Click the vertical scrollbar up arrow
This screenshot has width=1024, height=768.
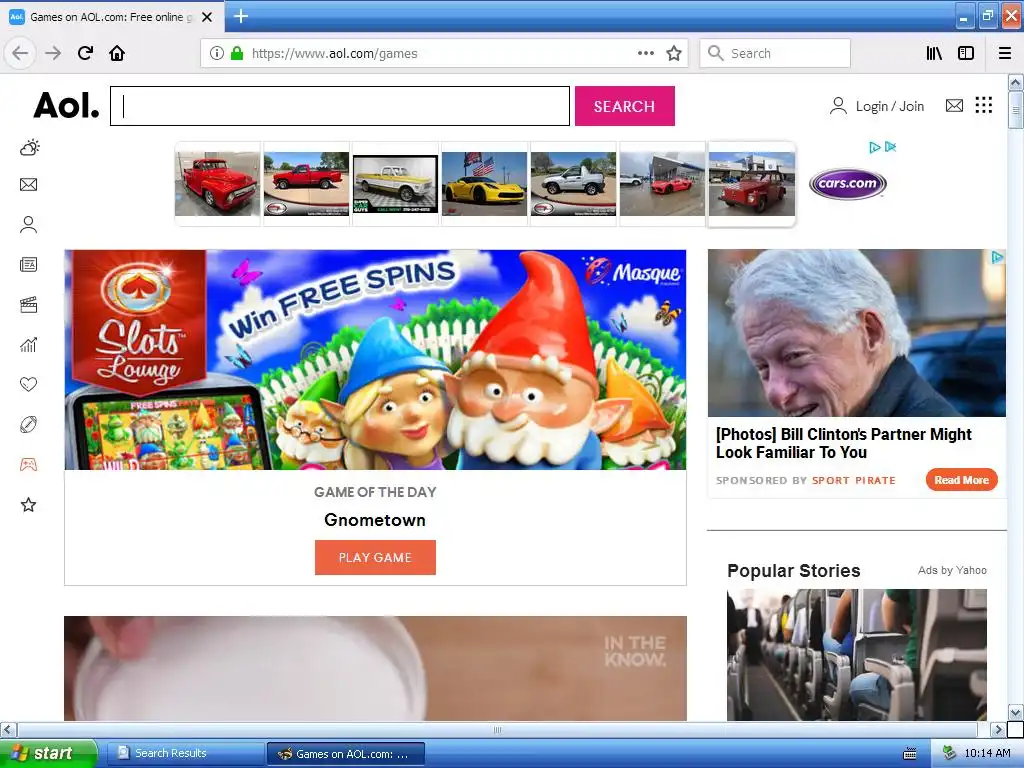1015,82
